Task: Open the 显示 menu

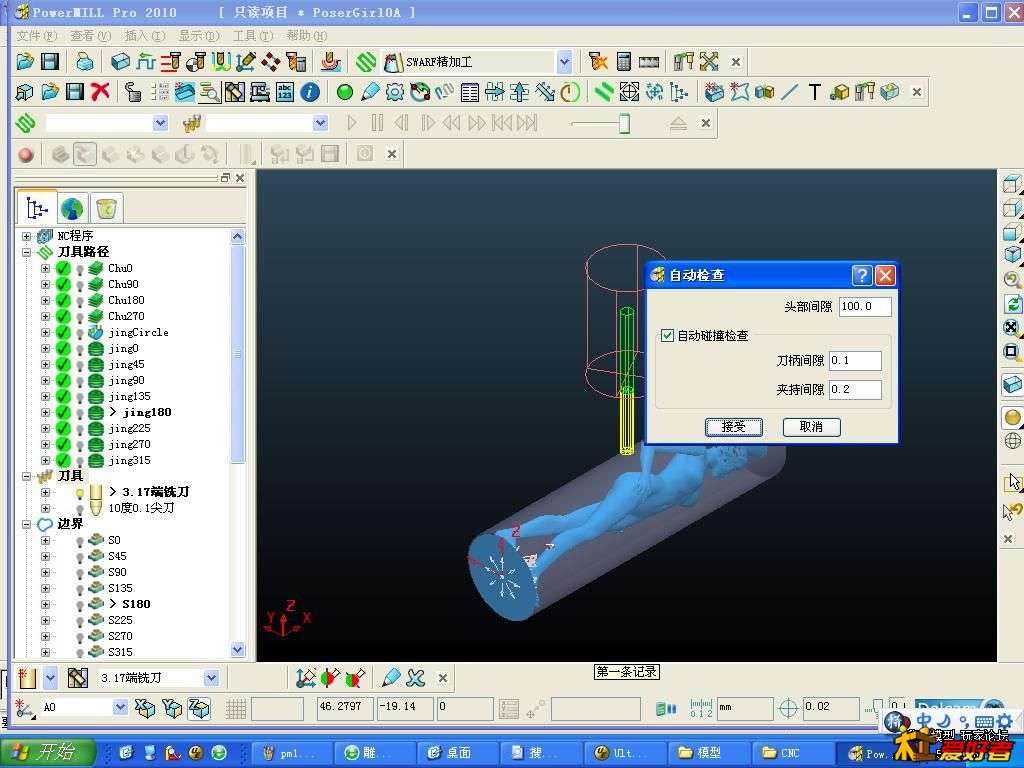Action: pyautogui.click(x=199, y=35)
